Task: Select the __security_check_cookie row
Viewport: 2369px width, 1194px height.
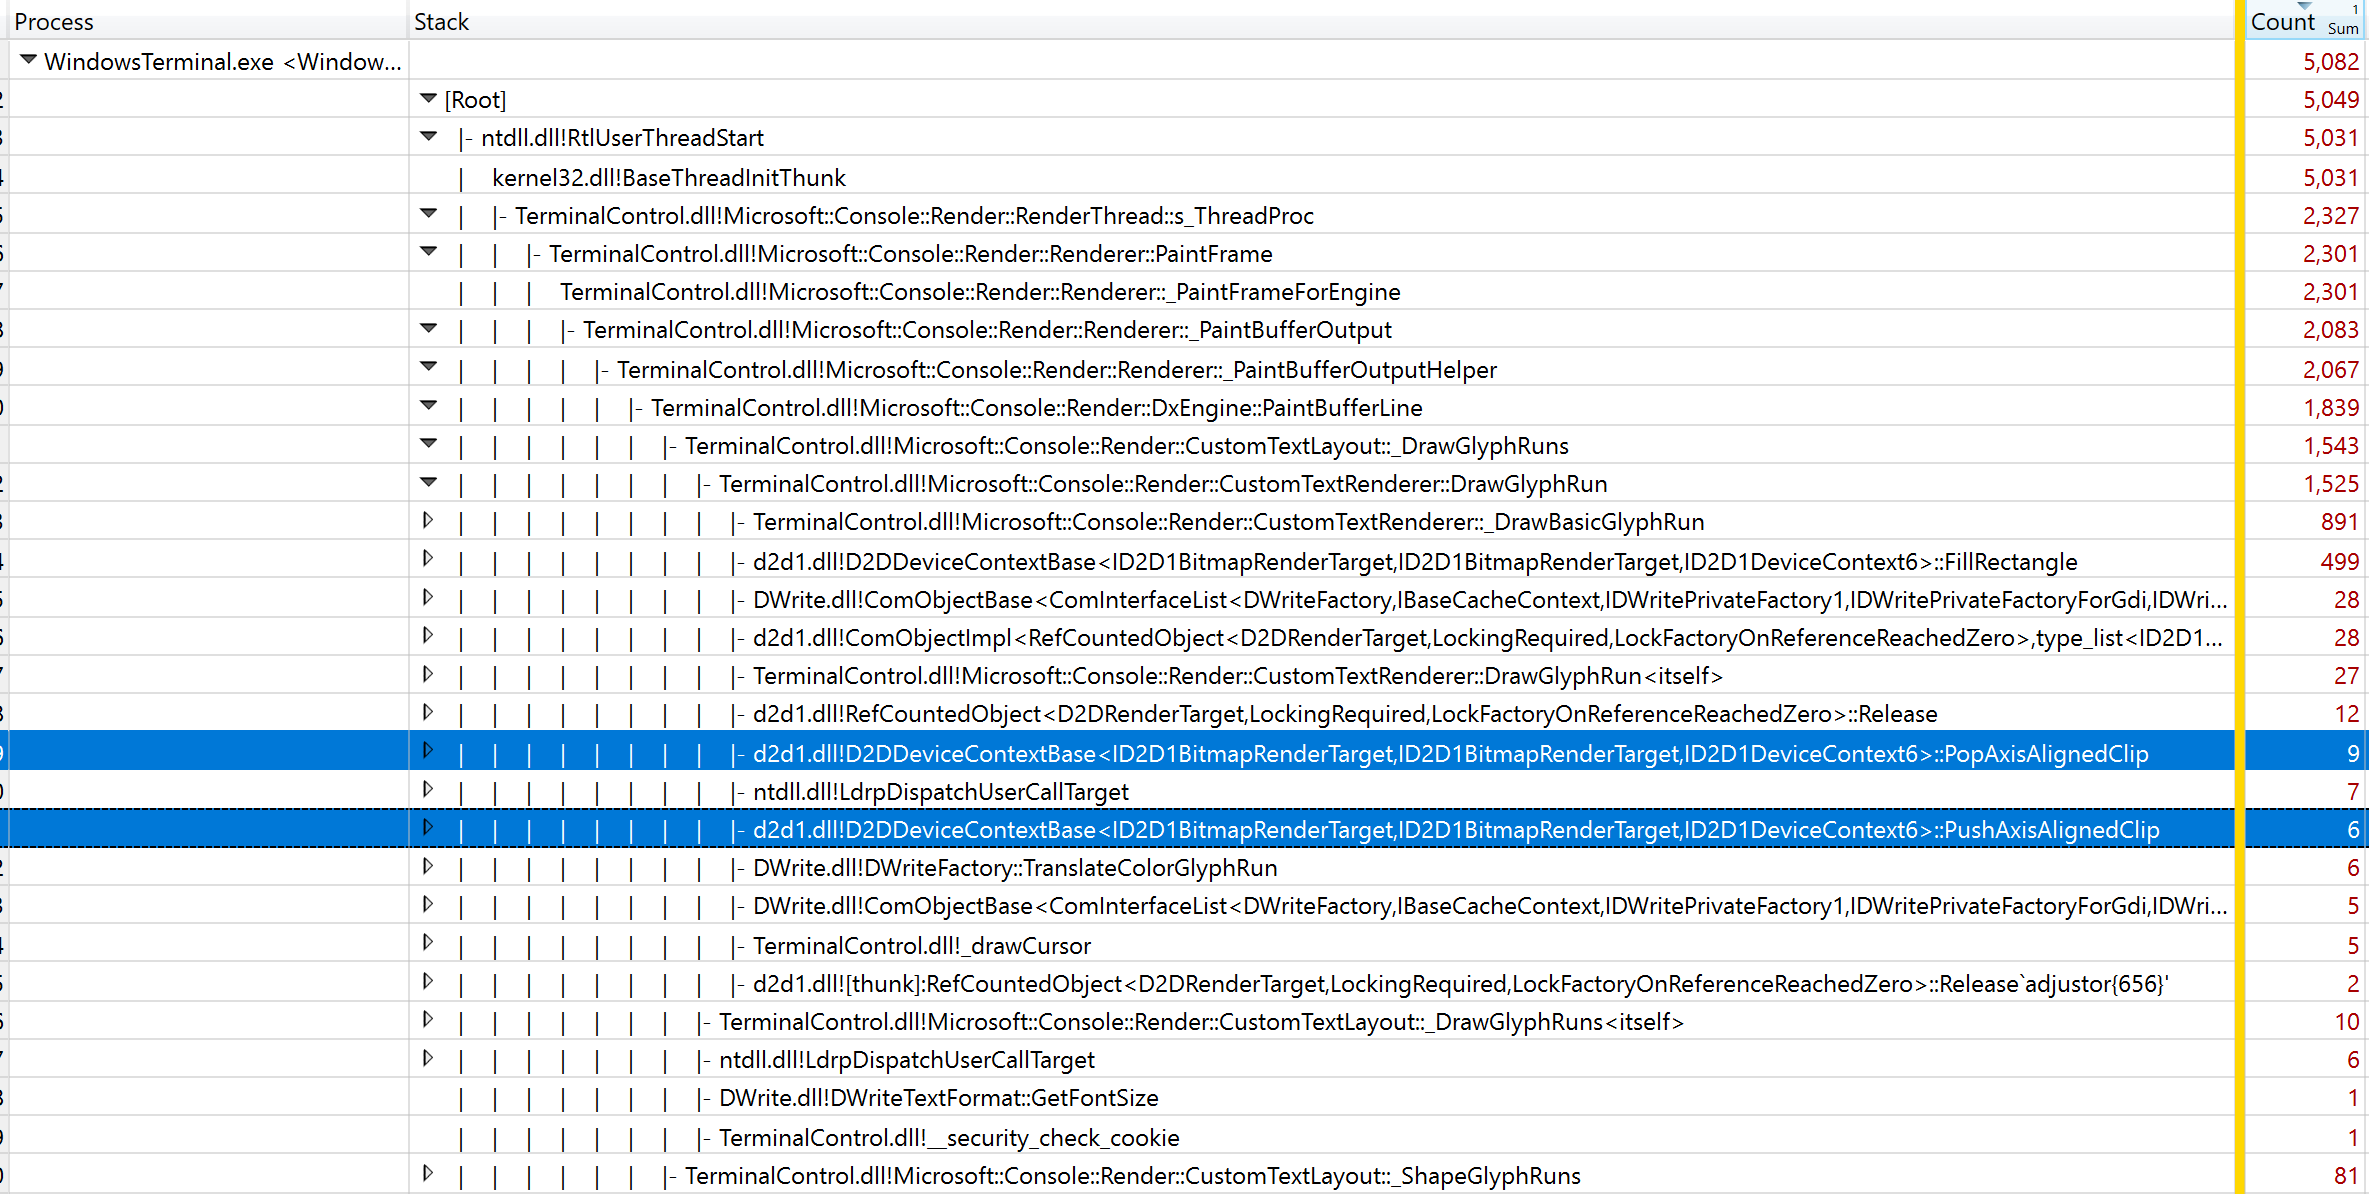Action: pyautogui.click(x=948, y=1138)
